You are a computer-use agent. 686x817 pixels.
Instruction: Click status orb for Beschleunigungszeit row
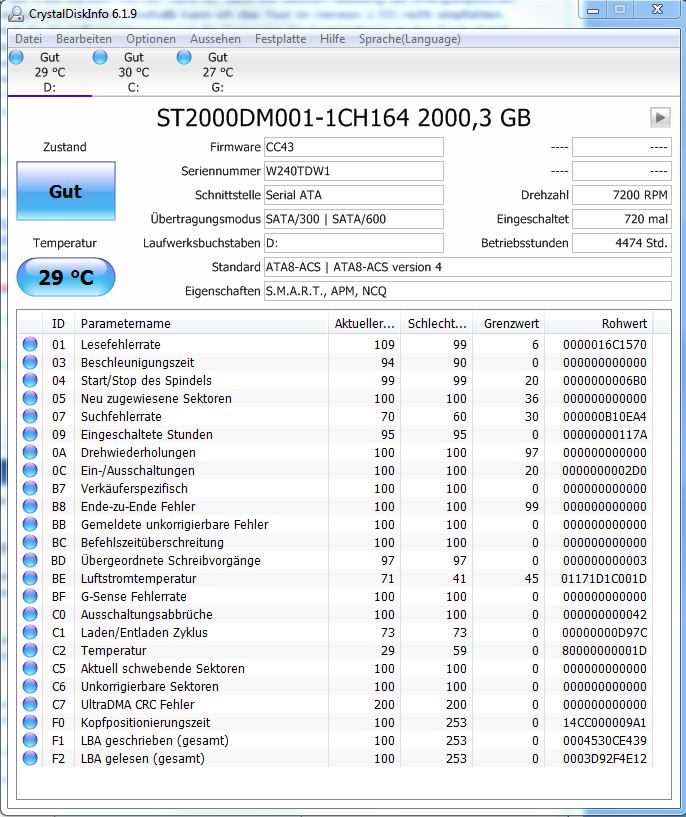[30, 362]
